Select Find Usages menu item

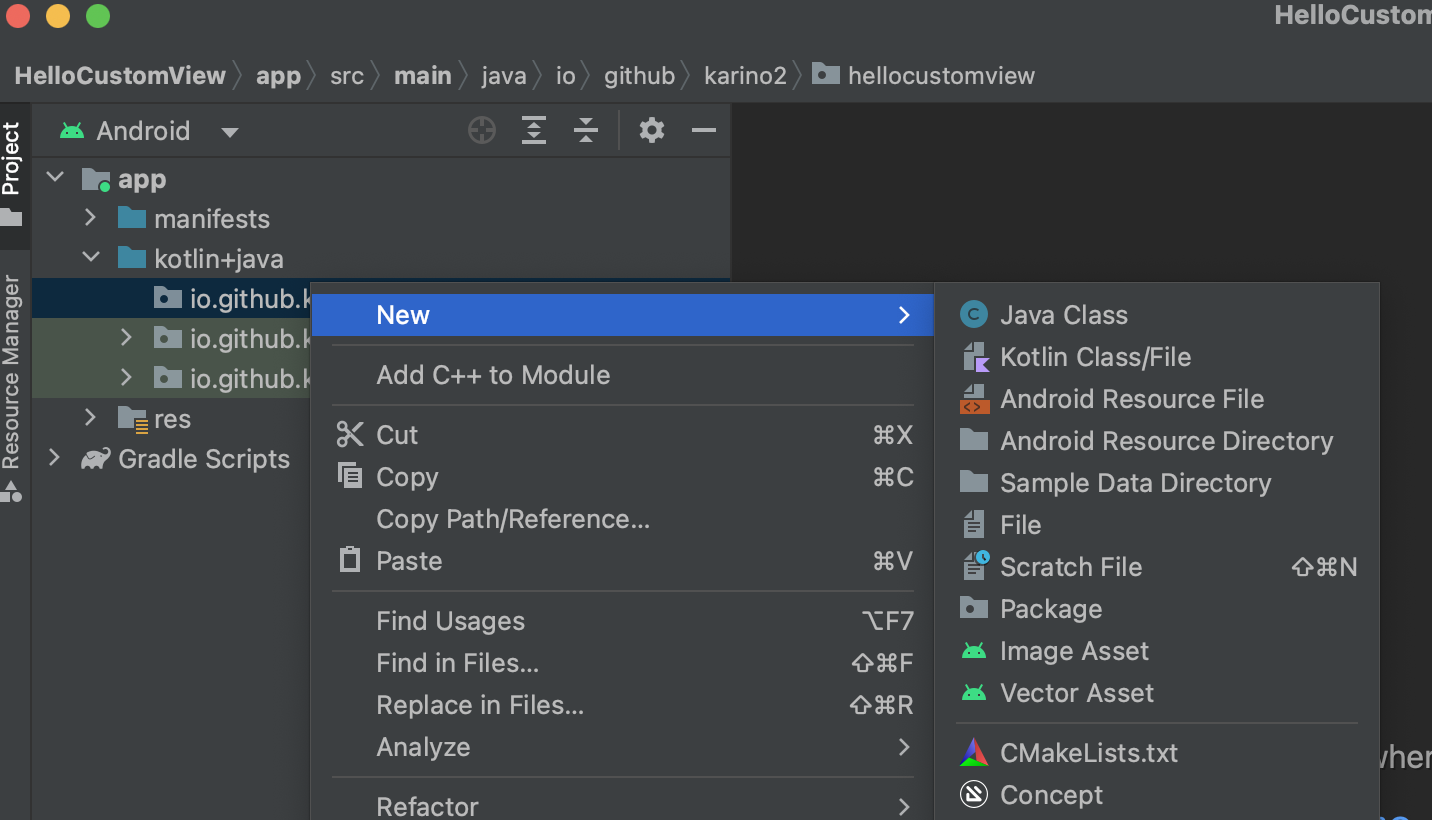pyautogui.click(x=622, y=621)
